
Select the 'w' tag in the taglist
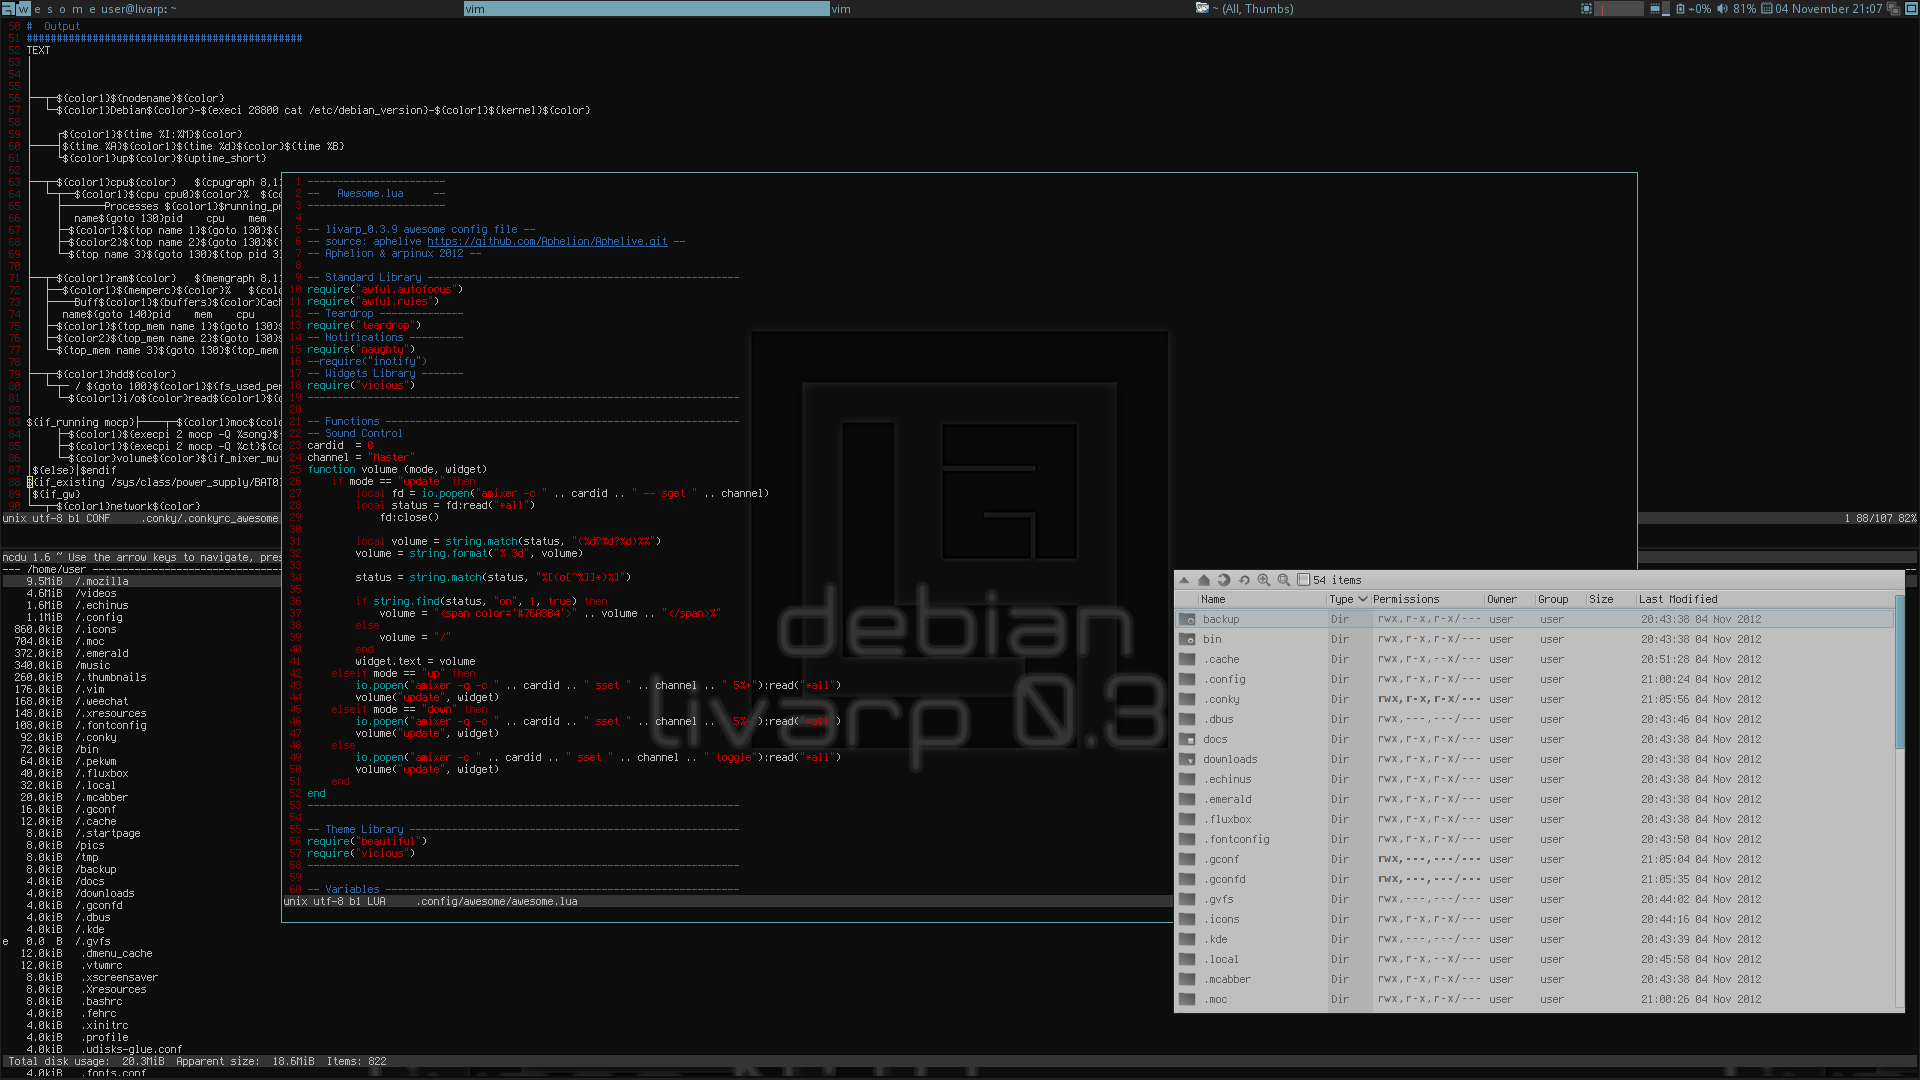click(x=23, y=8)
